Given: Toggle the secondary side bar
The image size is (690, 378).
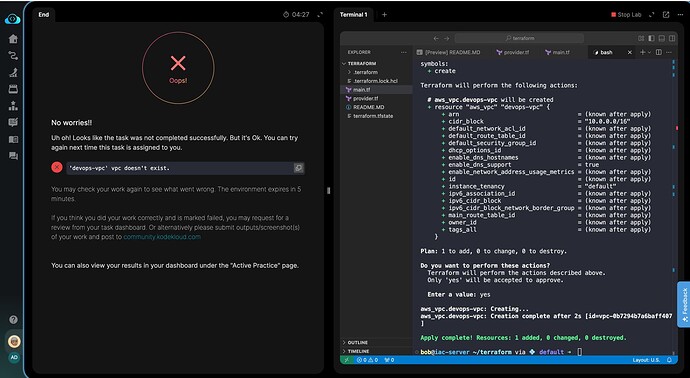Looking at the screenshot, I should pyautogui.click(x=672, y=38).
